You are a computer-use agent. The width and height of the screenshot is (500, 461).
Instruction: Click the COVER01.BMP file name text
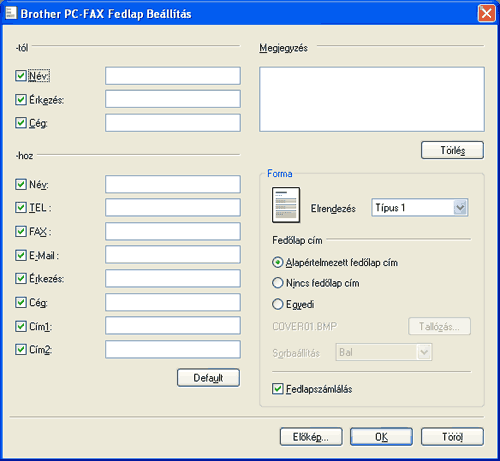pyautogui.click(x=304, y=326)
